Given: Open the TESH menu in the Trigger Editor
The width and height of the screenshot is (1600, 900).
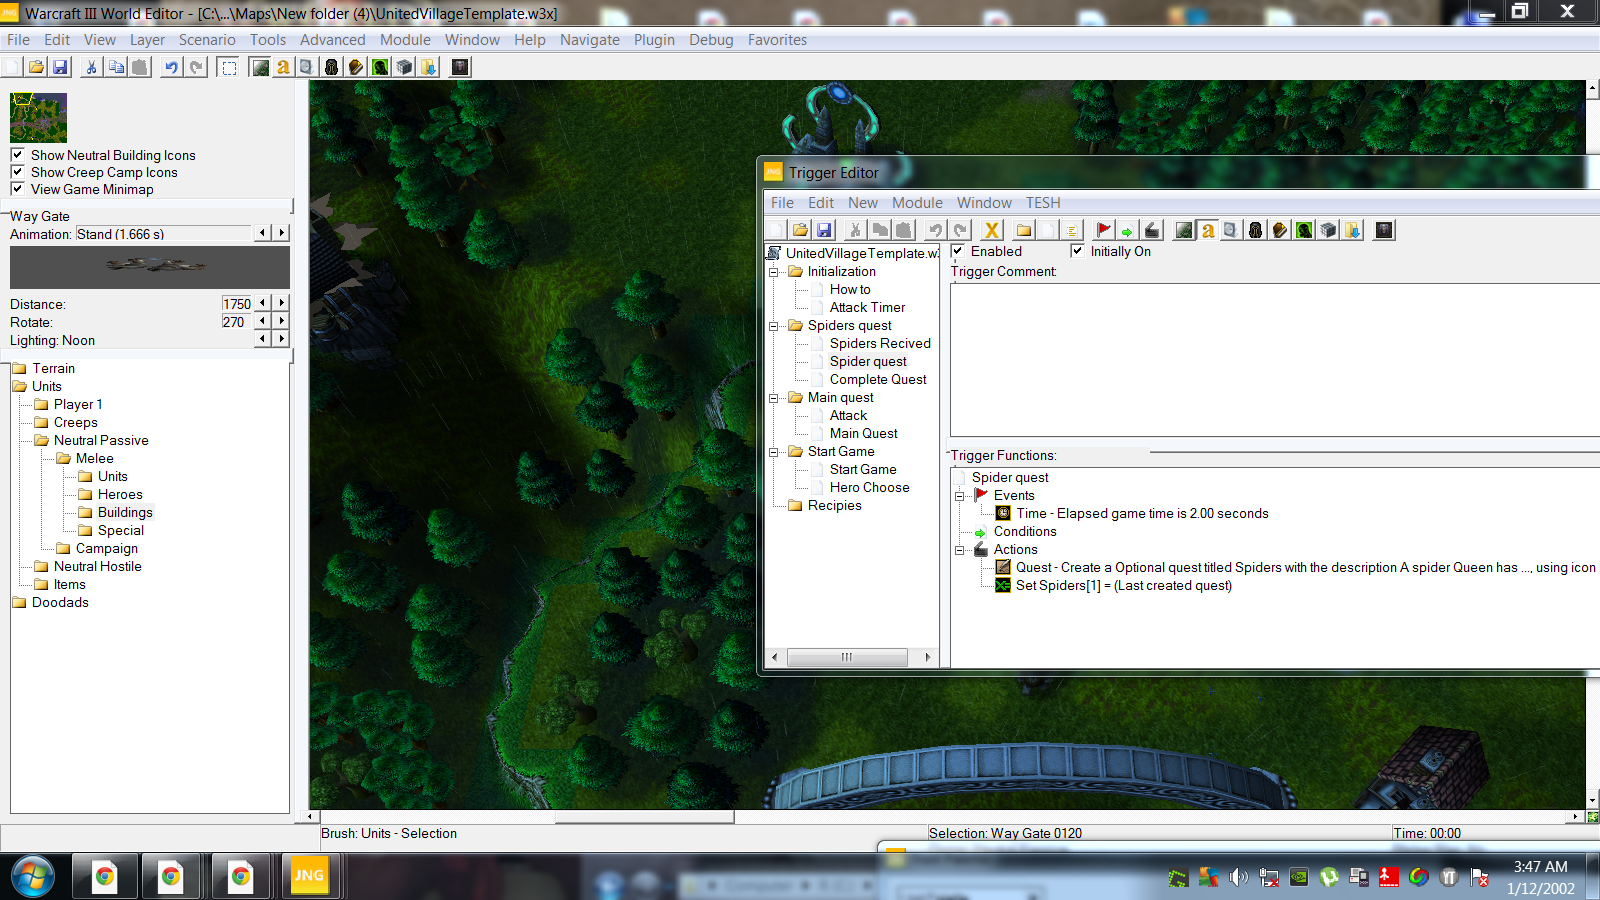Looking at the screenshot, I should [x=1043, y=203].
